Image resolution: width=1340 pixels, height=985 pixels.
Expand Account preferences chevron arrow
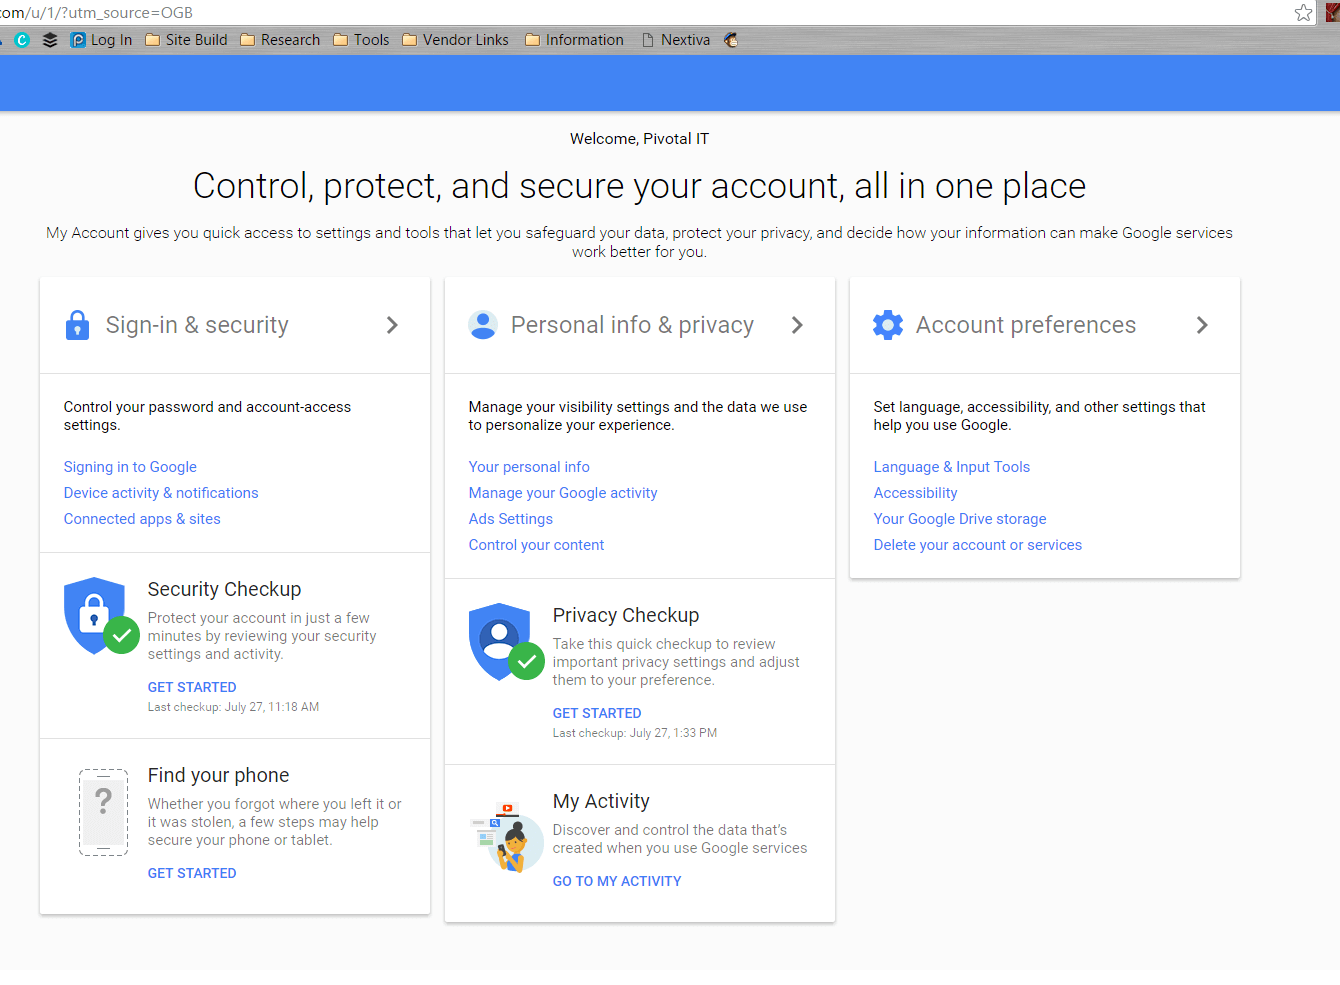point(1202,325)
